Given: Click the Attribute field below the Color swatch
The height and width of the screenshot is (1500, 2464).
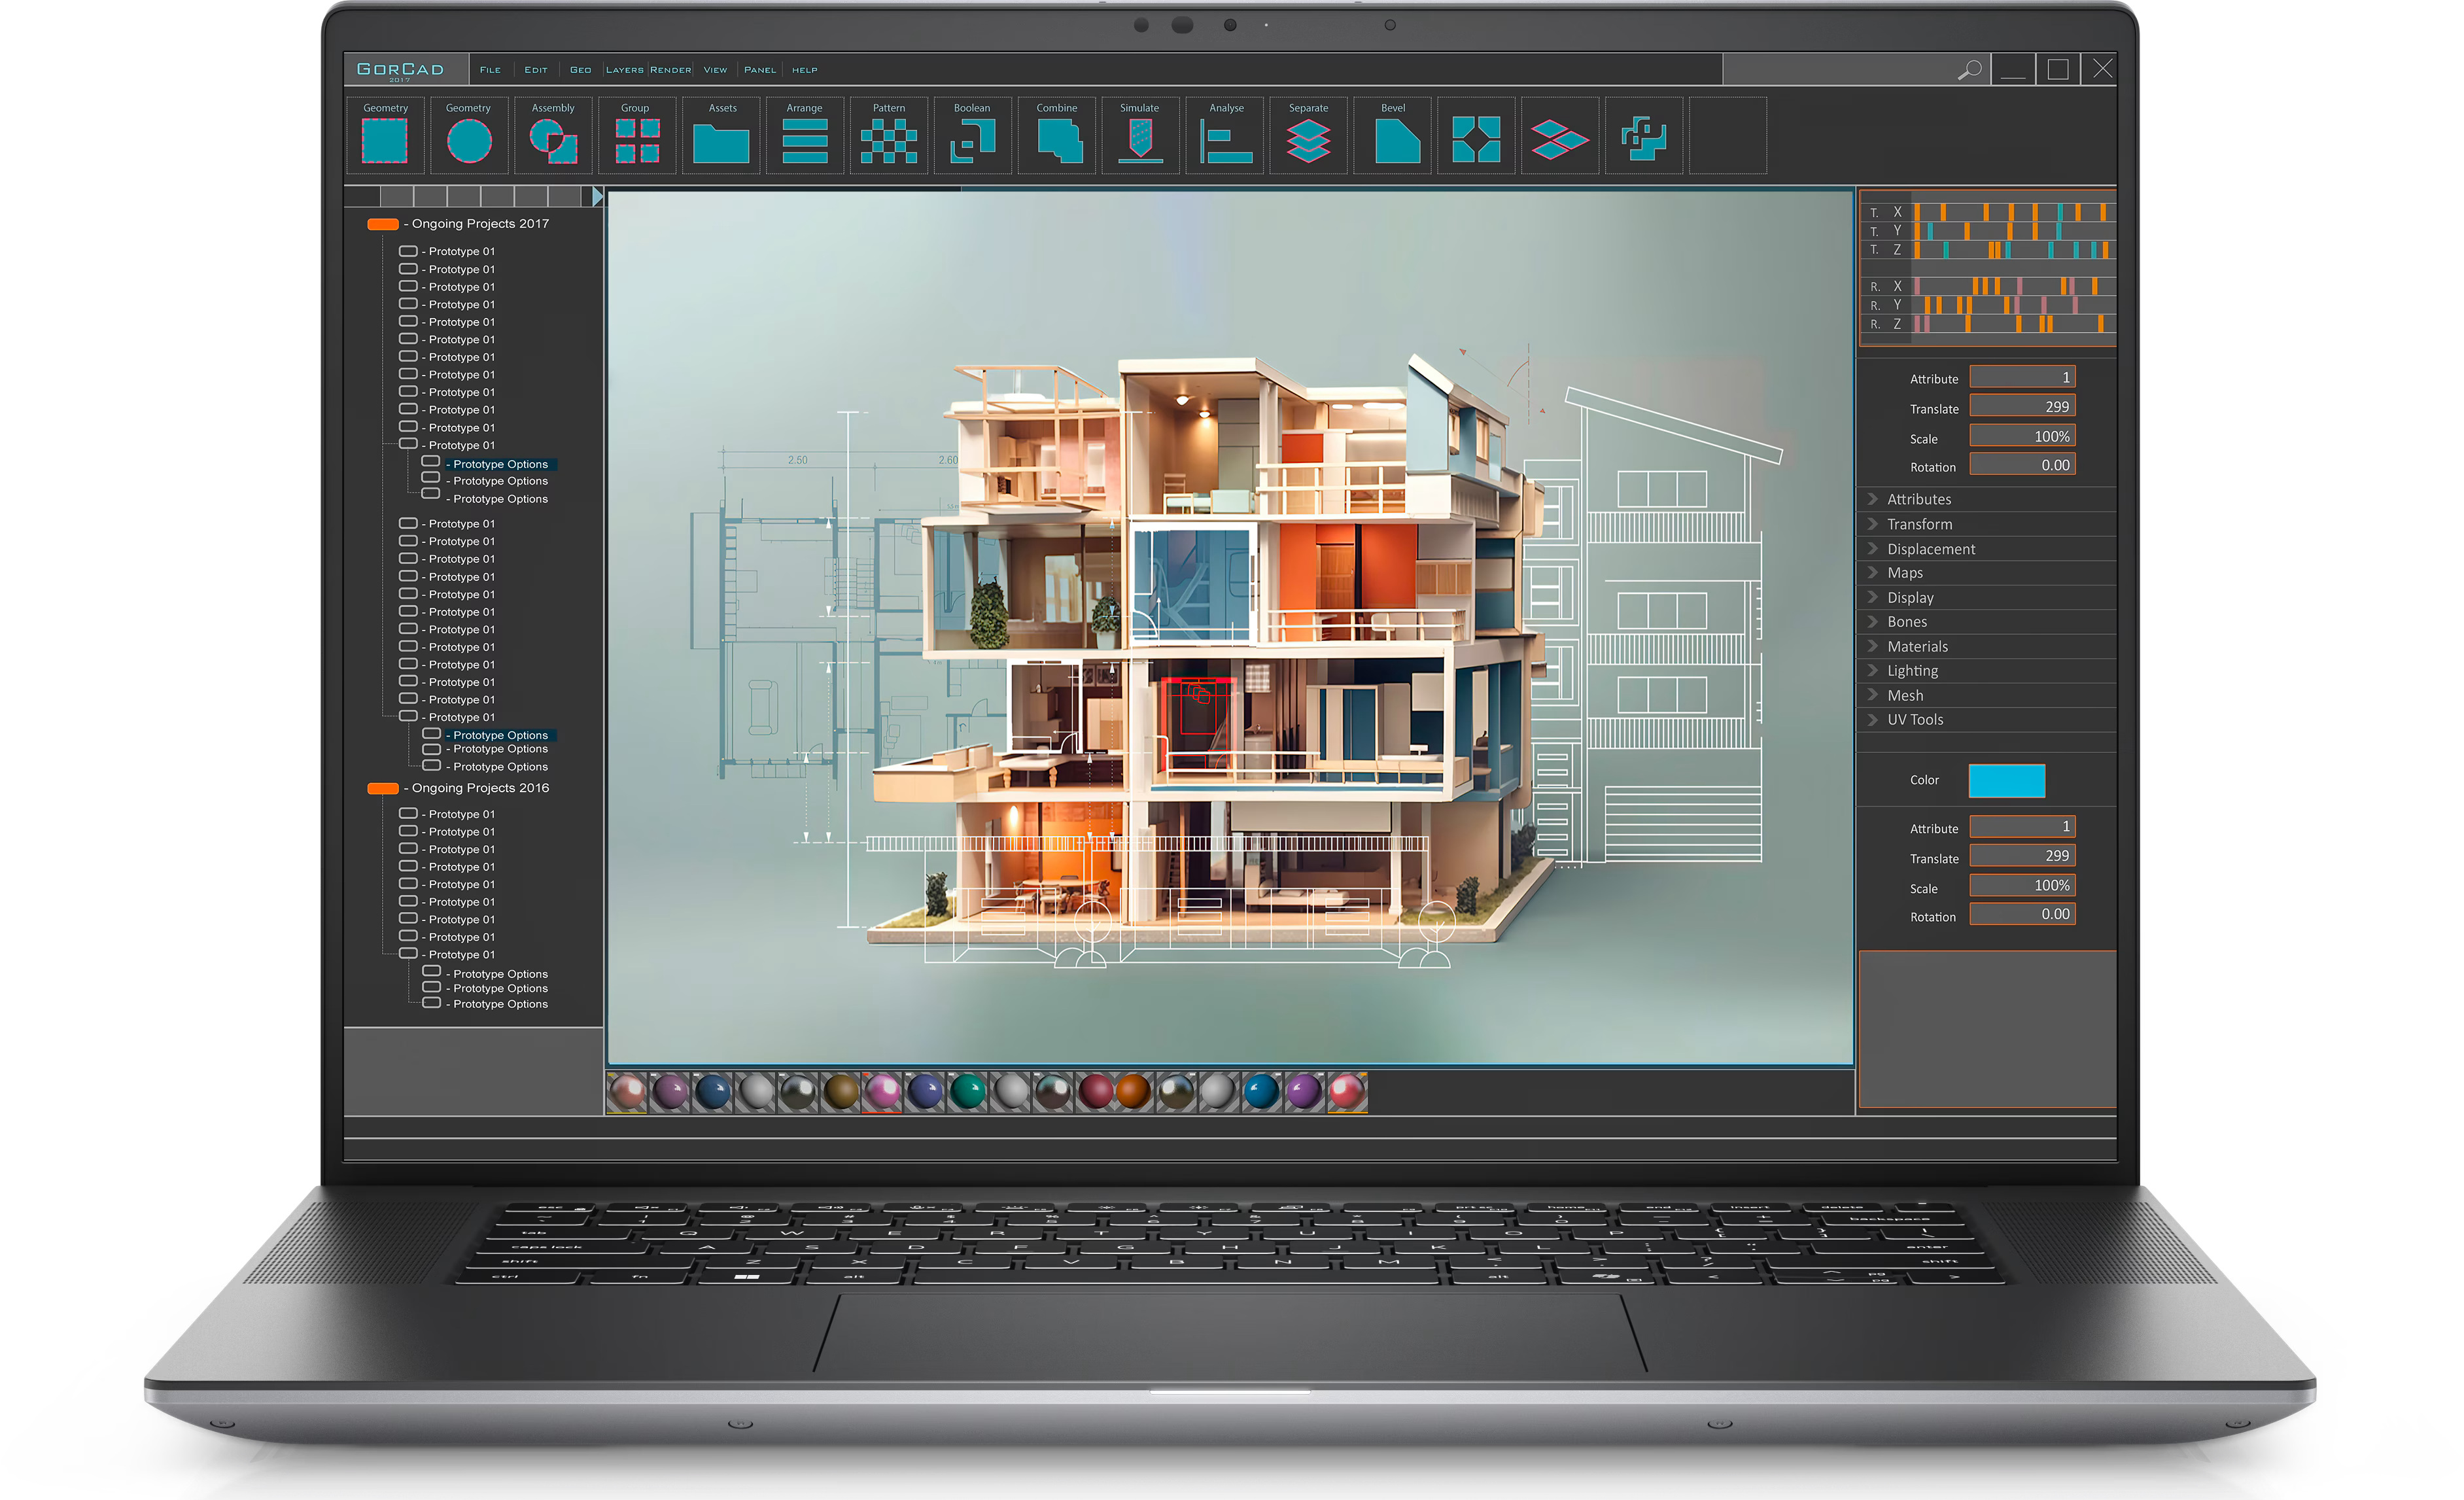Looking at the screenshot, I should [2022, 827].
